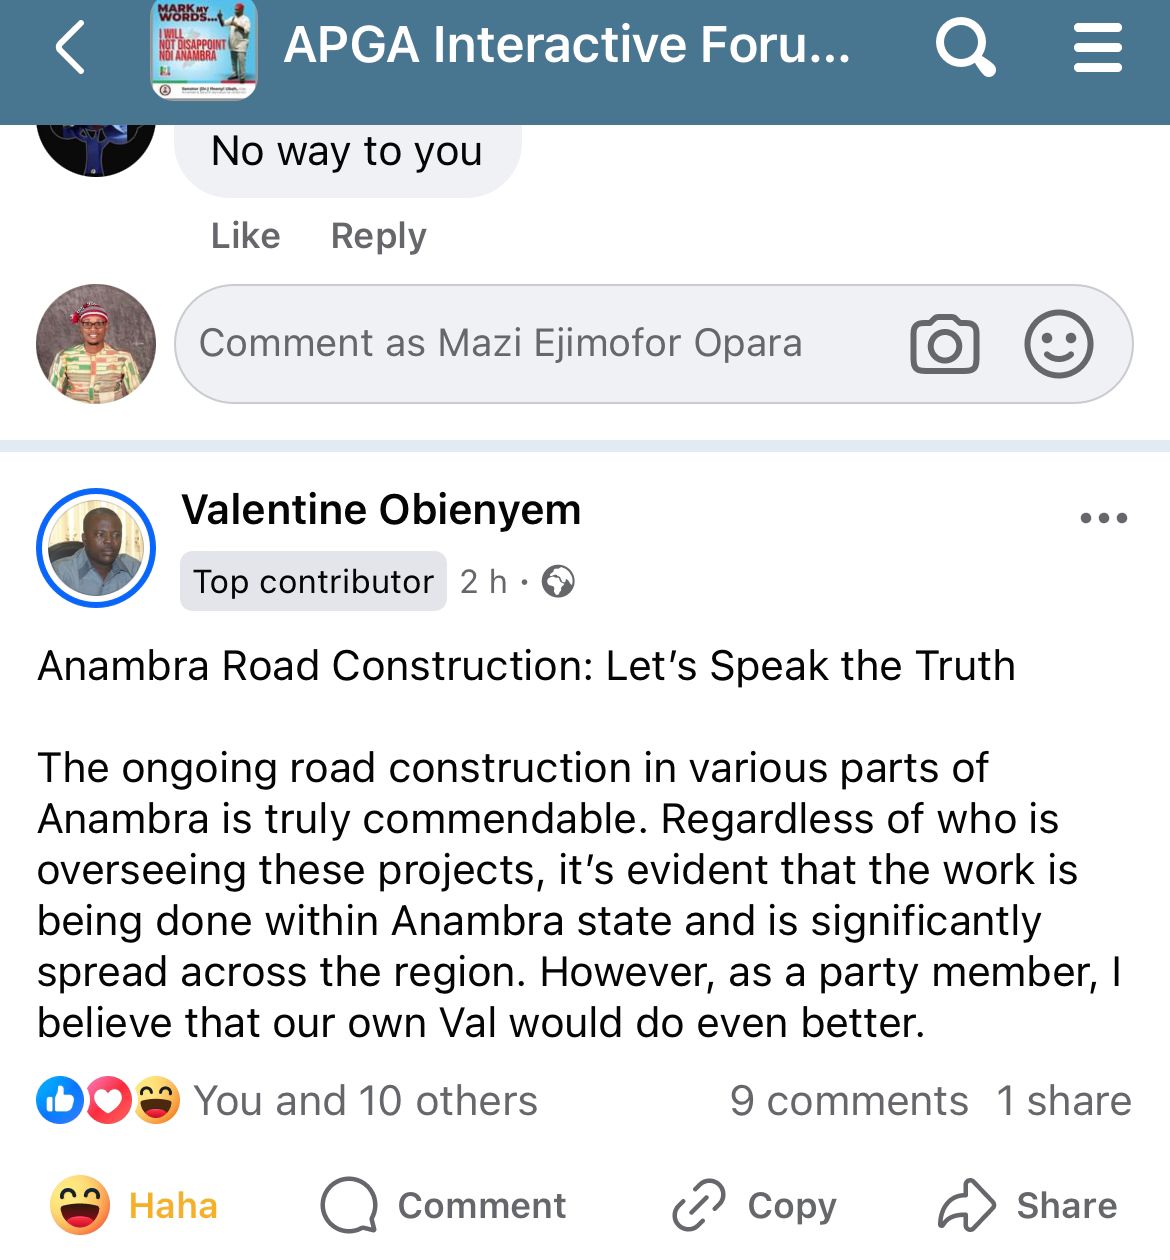Copy the post link

click(754, 1205)
